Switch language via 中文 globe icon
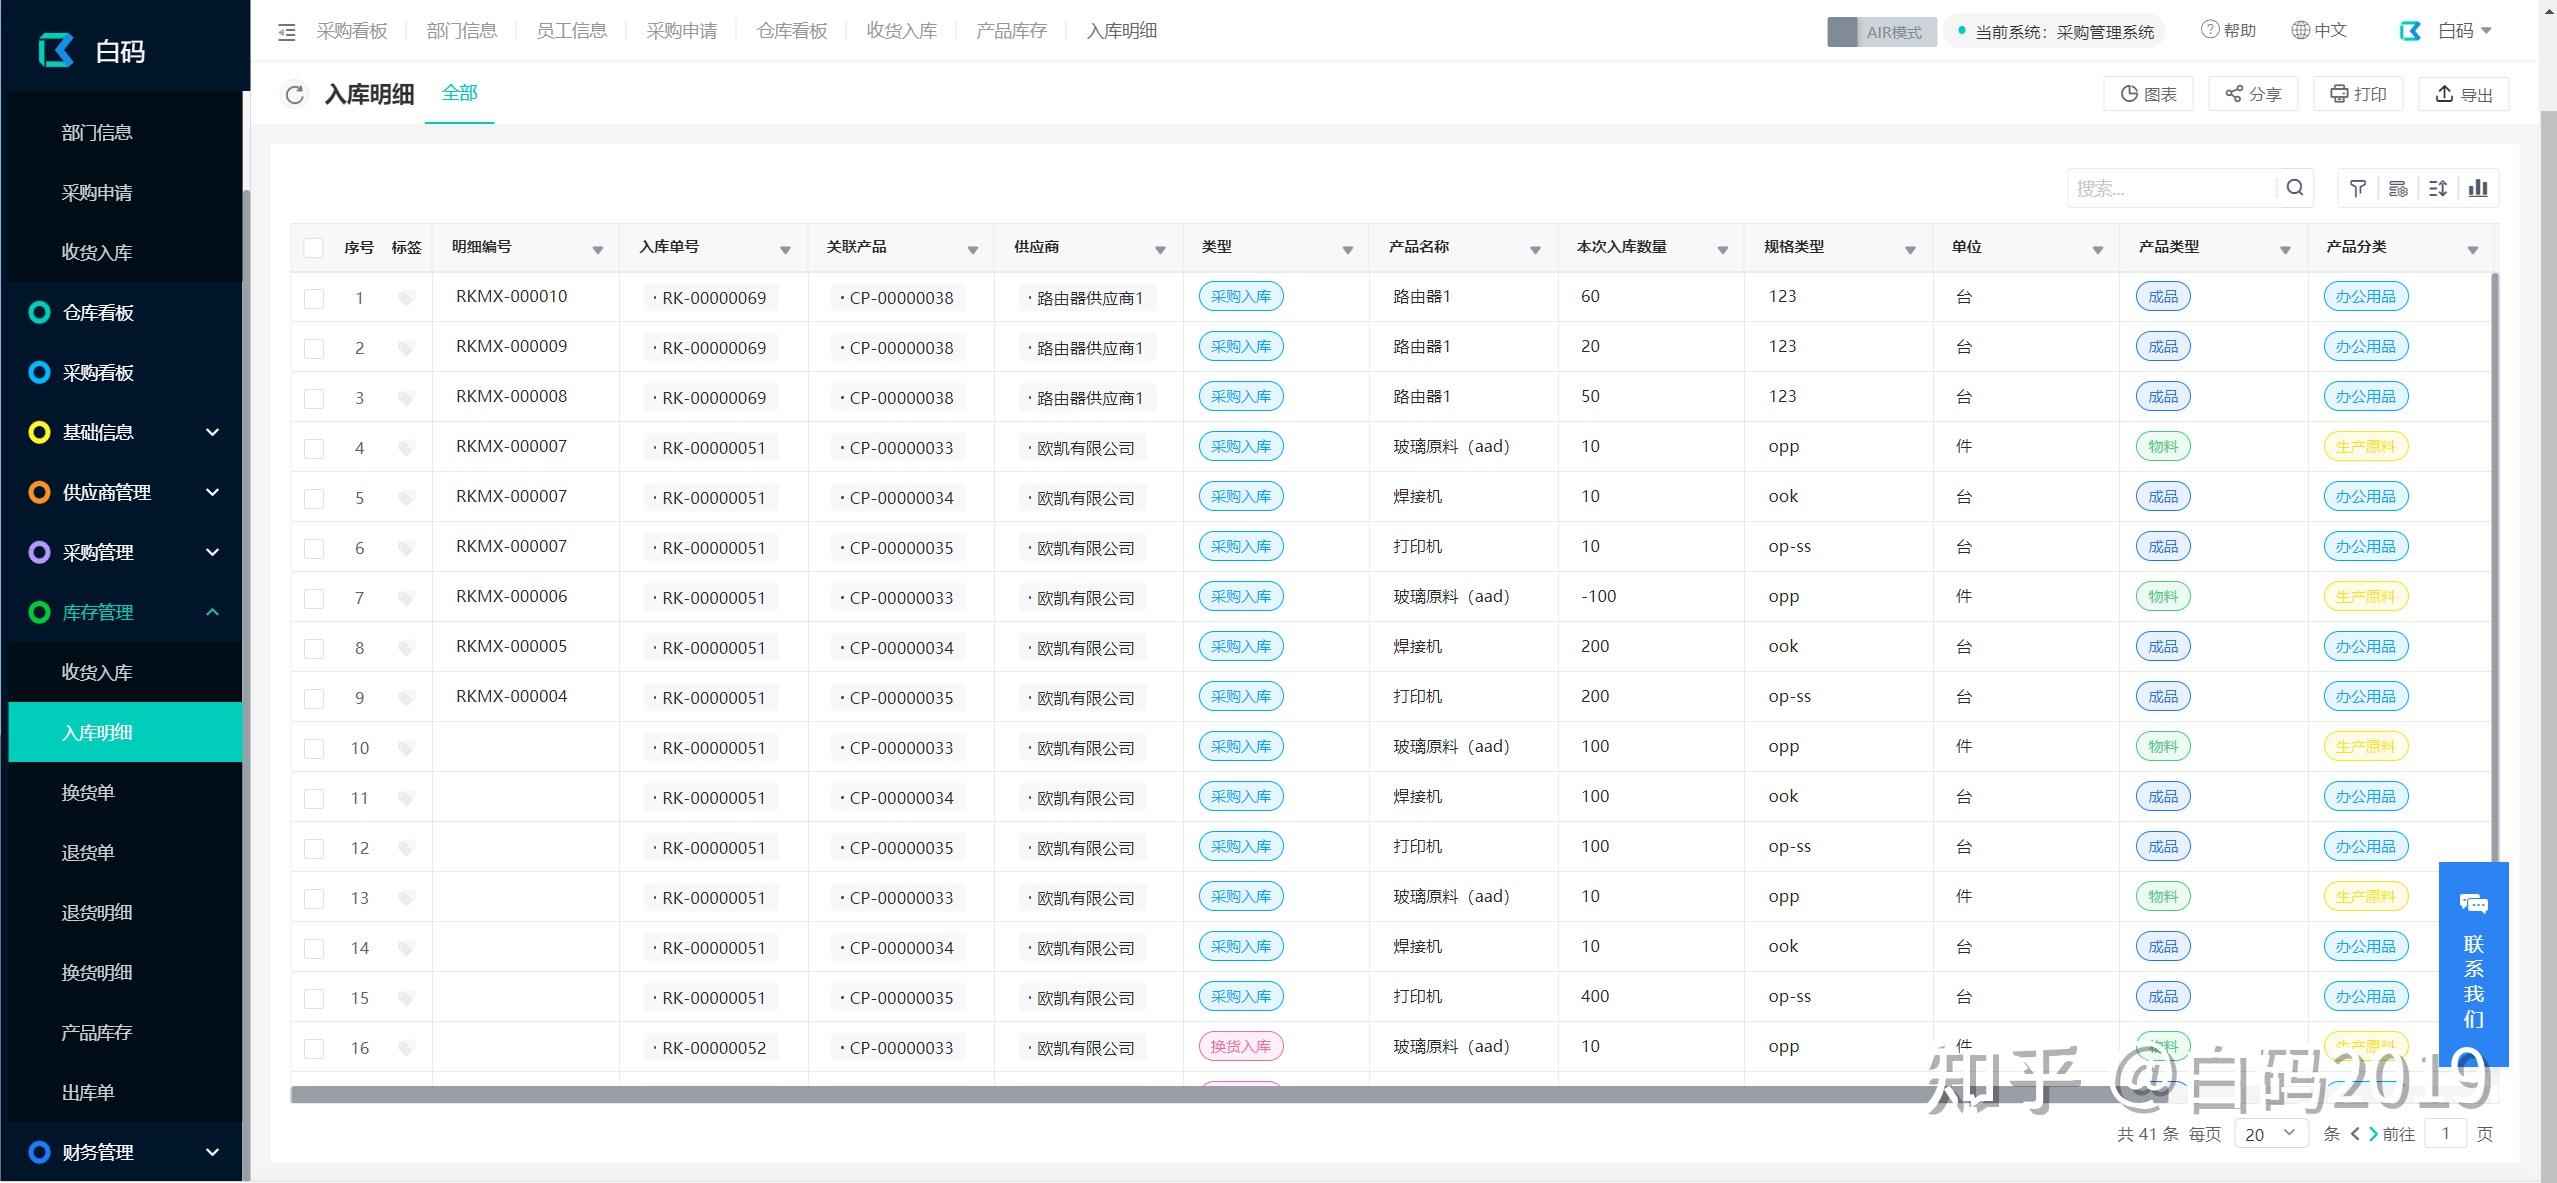 tap(2300, 30)
